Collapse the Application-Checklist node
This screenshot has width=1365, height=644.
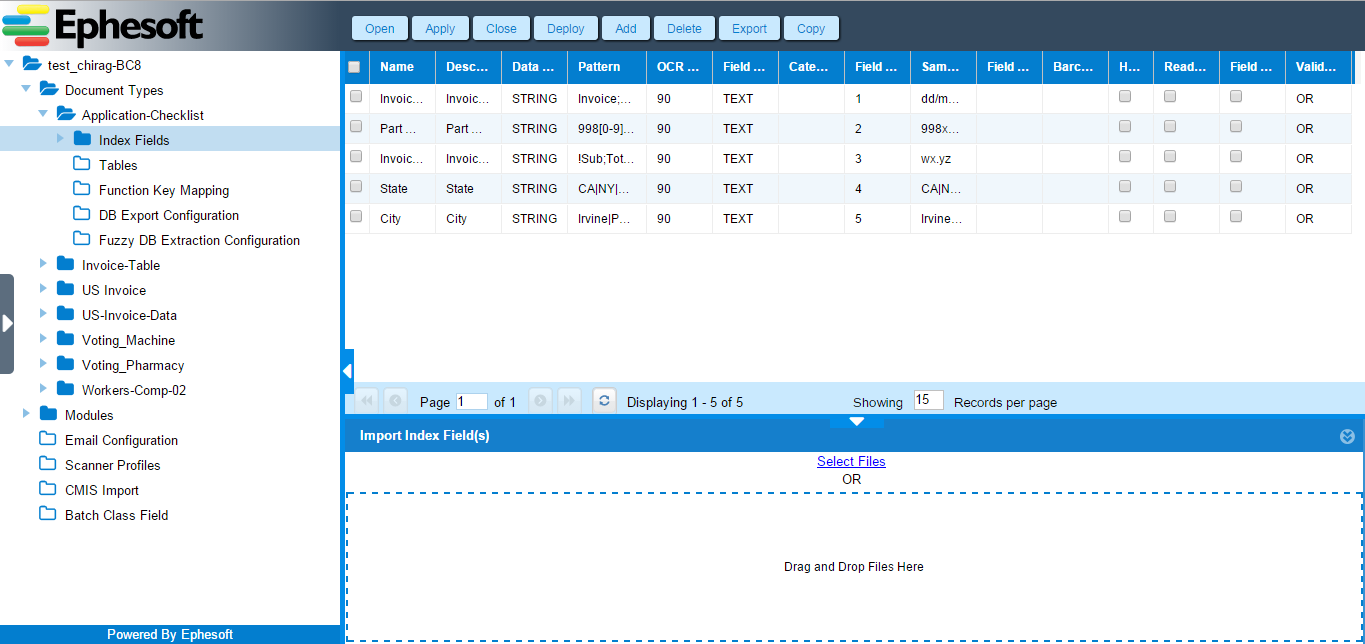(43, 114)
